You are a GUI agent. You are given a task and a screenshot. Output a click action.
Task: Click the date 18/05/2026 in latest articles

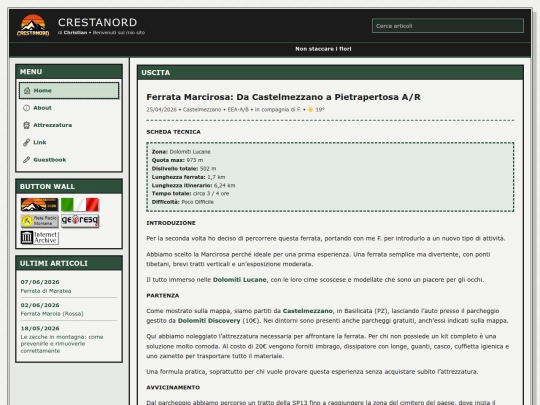[40, 328]
